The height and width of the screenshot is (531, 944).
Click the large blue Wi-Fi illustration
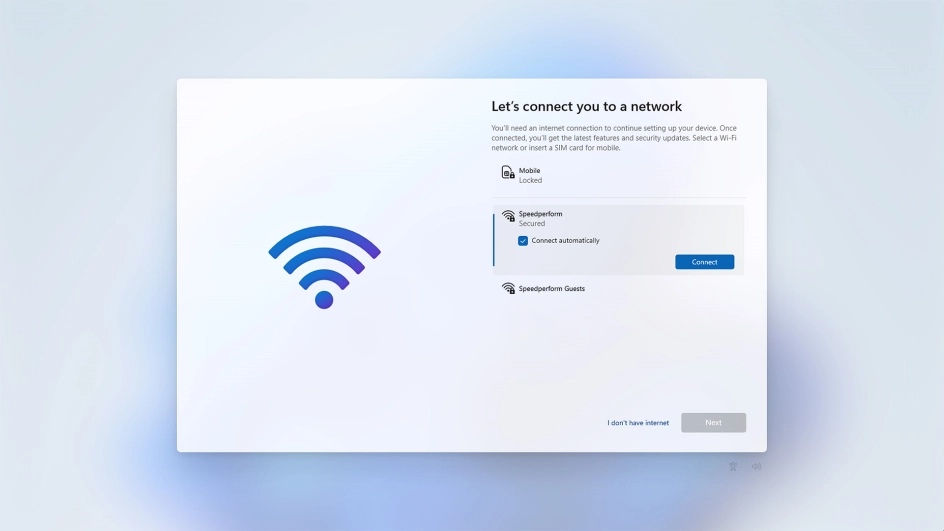click(324, 267)
